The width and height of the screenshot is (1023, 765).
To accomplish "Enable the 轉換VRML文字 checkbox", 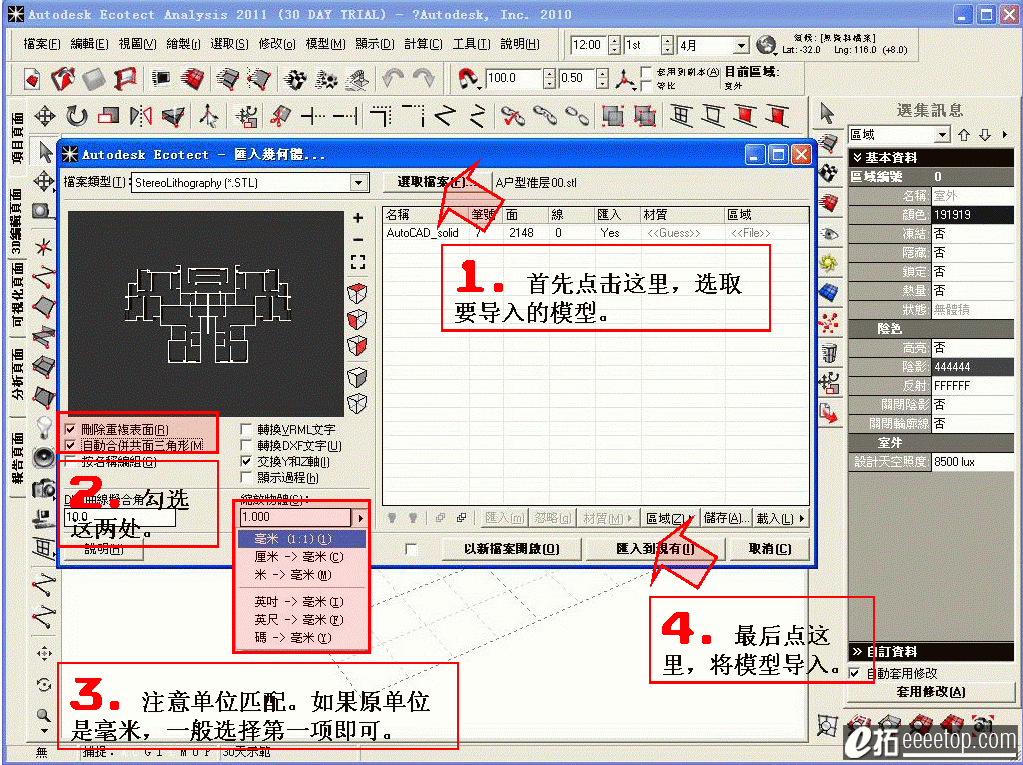I will pos(246,430).
